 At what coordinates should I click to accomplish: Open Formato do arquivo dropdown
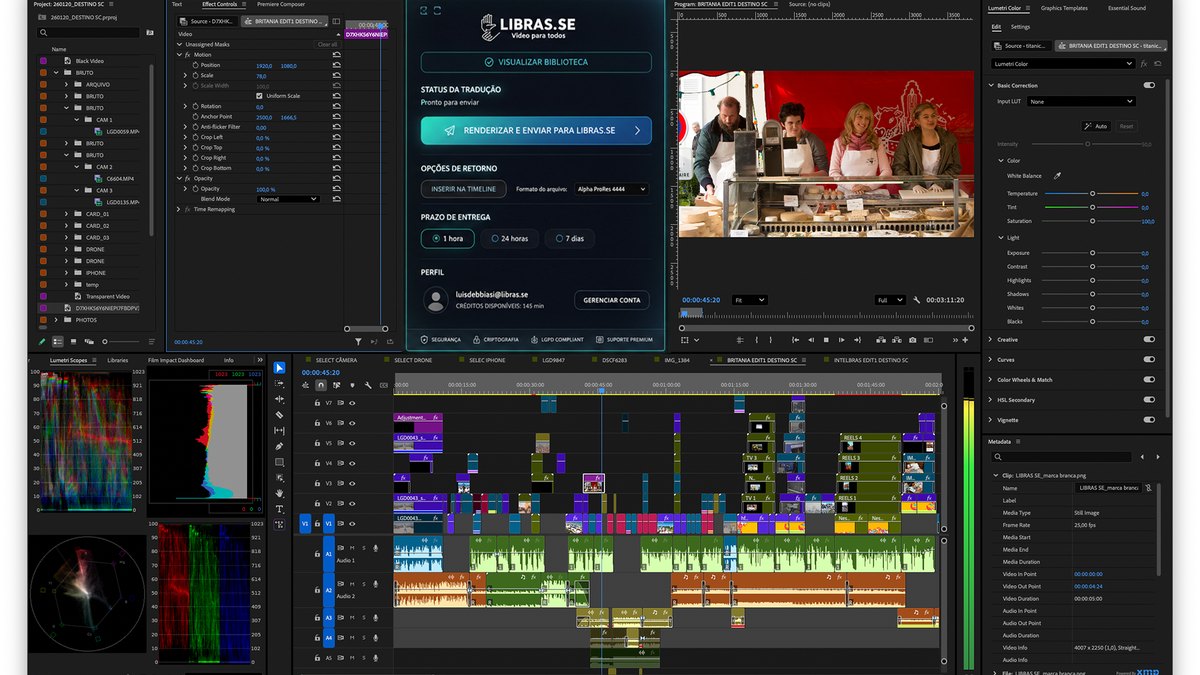coord(612,188)
